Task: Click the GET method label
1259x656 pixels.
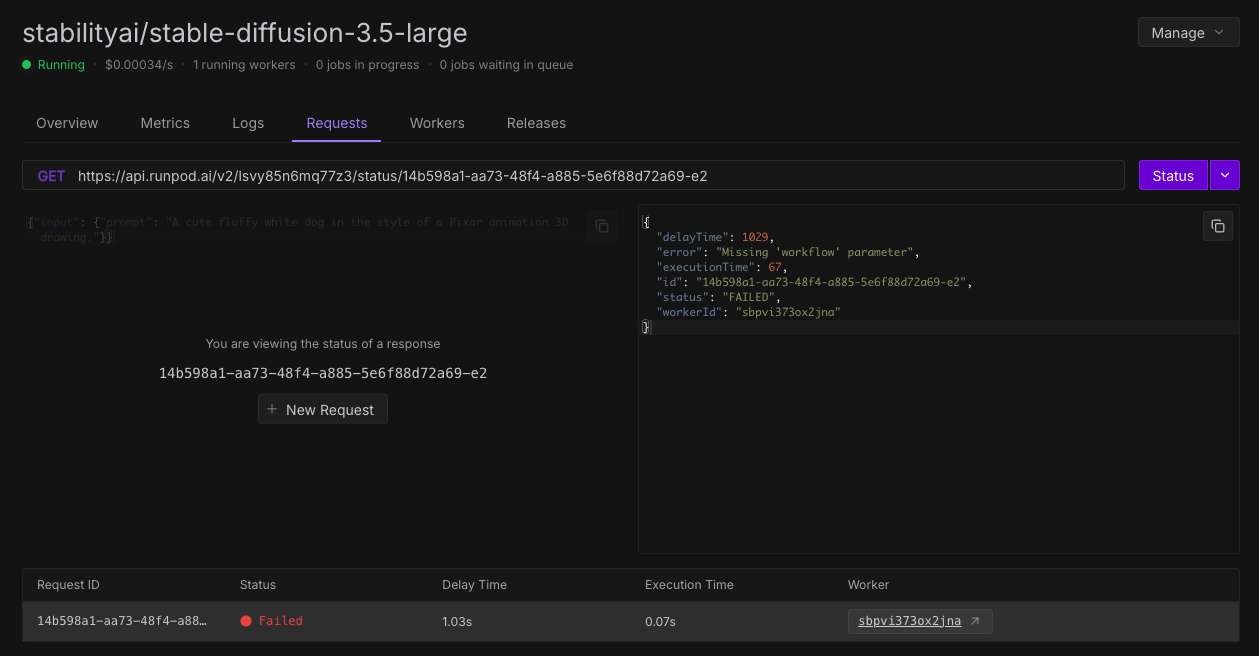Action: [x=51, y=176]
